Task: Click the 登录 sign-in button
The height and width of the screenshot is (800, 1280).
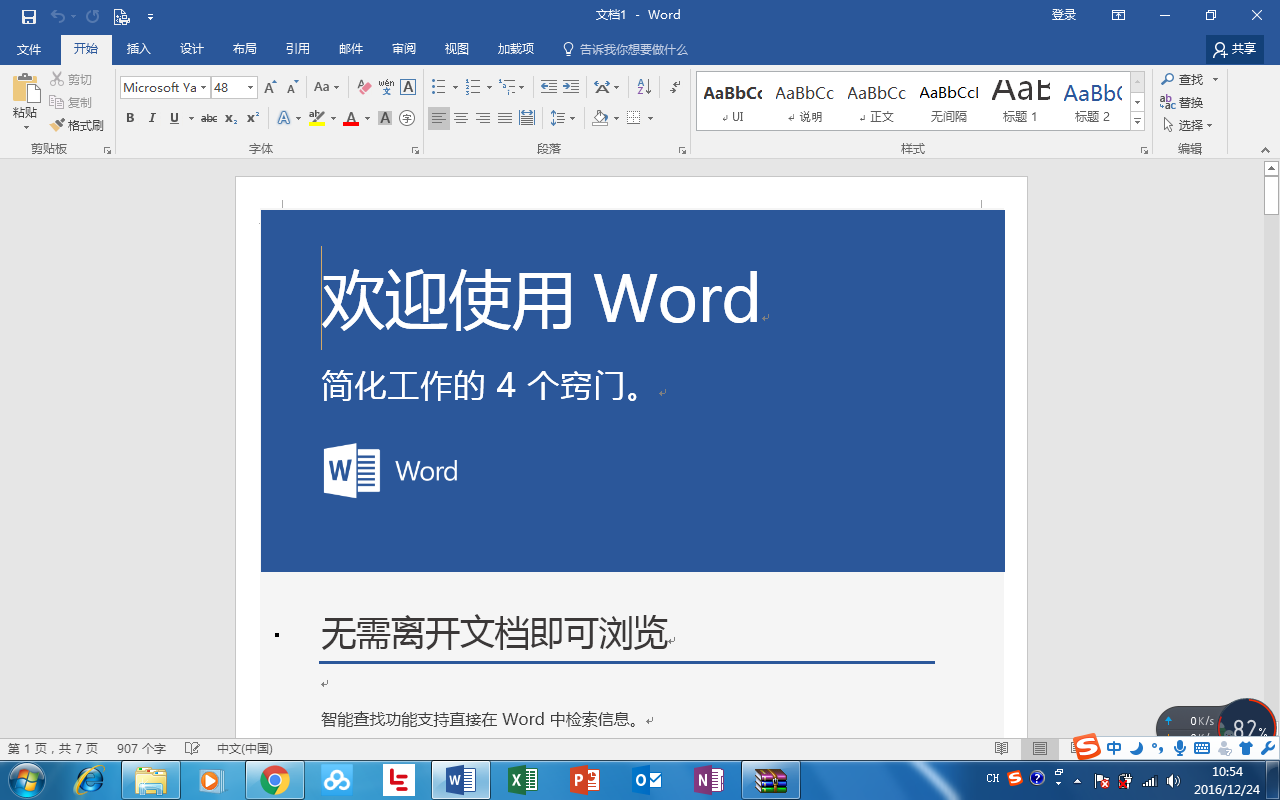Action: (1064, 14)
